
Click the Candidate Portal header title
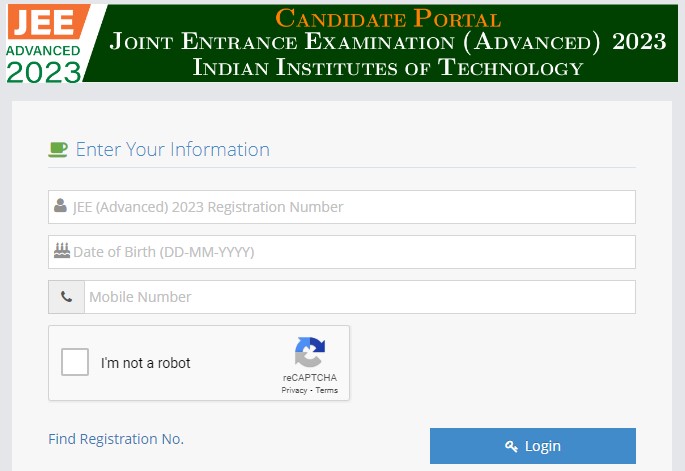388,17
